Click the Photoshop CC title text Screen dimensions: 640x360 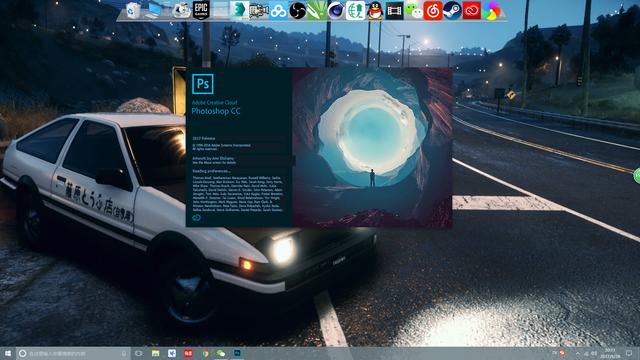tap(216, 111)
